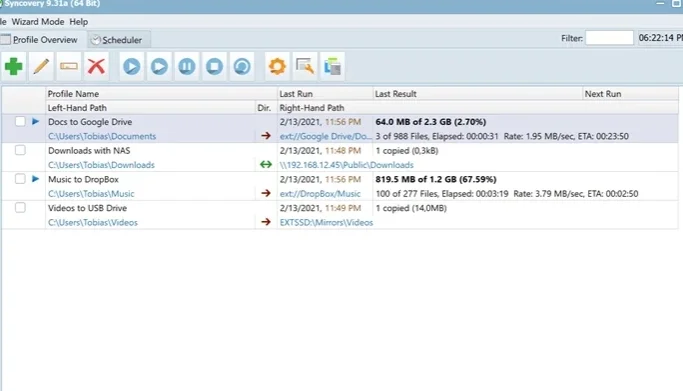This screenshot has width=683, height=391.
Task: Check the Videos to USB Drive checkbox
Action: pyautogui.click(x=20, y=208)
